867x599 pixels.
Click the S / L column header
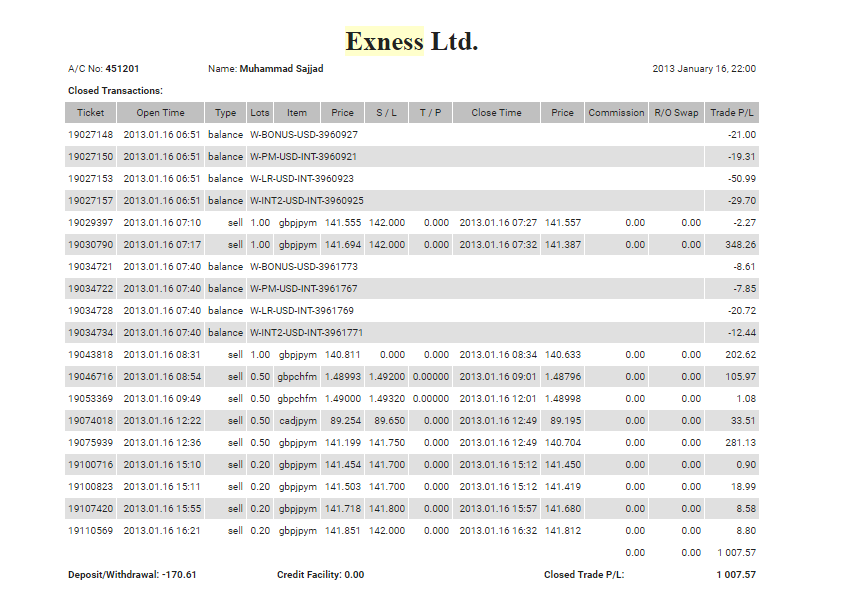coord(386,112)
